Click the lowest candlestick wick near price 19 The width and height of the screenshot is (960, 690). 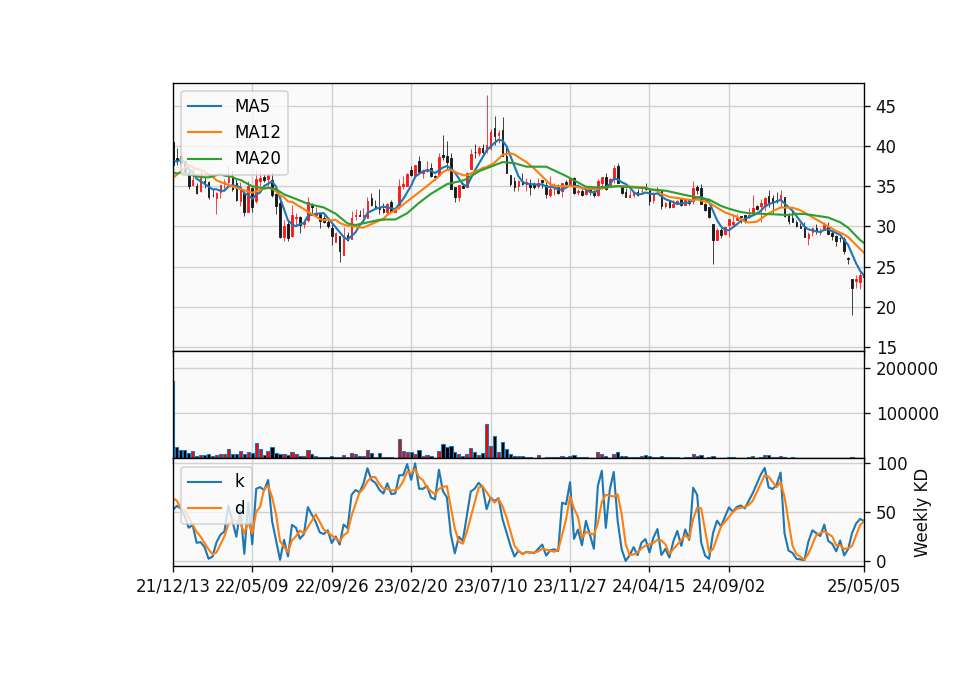click(x=852, y=302)
